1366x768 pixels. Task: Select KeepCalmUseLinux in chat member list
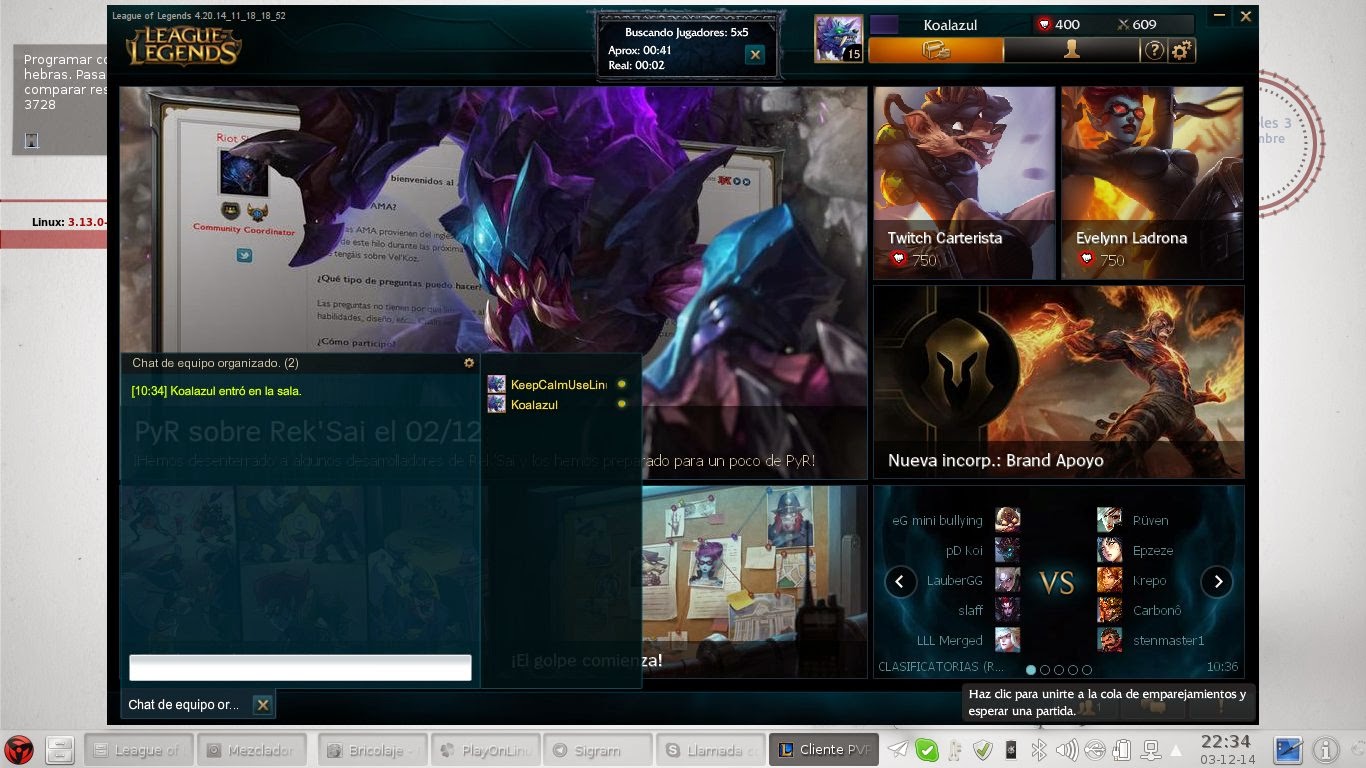click(x=556, y=384)
